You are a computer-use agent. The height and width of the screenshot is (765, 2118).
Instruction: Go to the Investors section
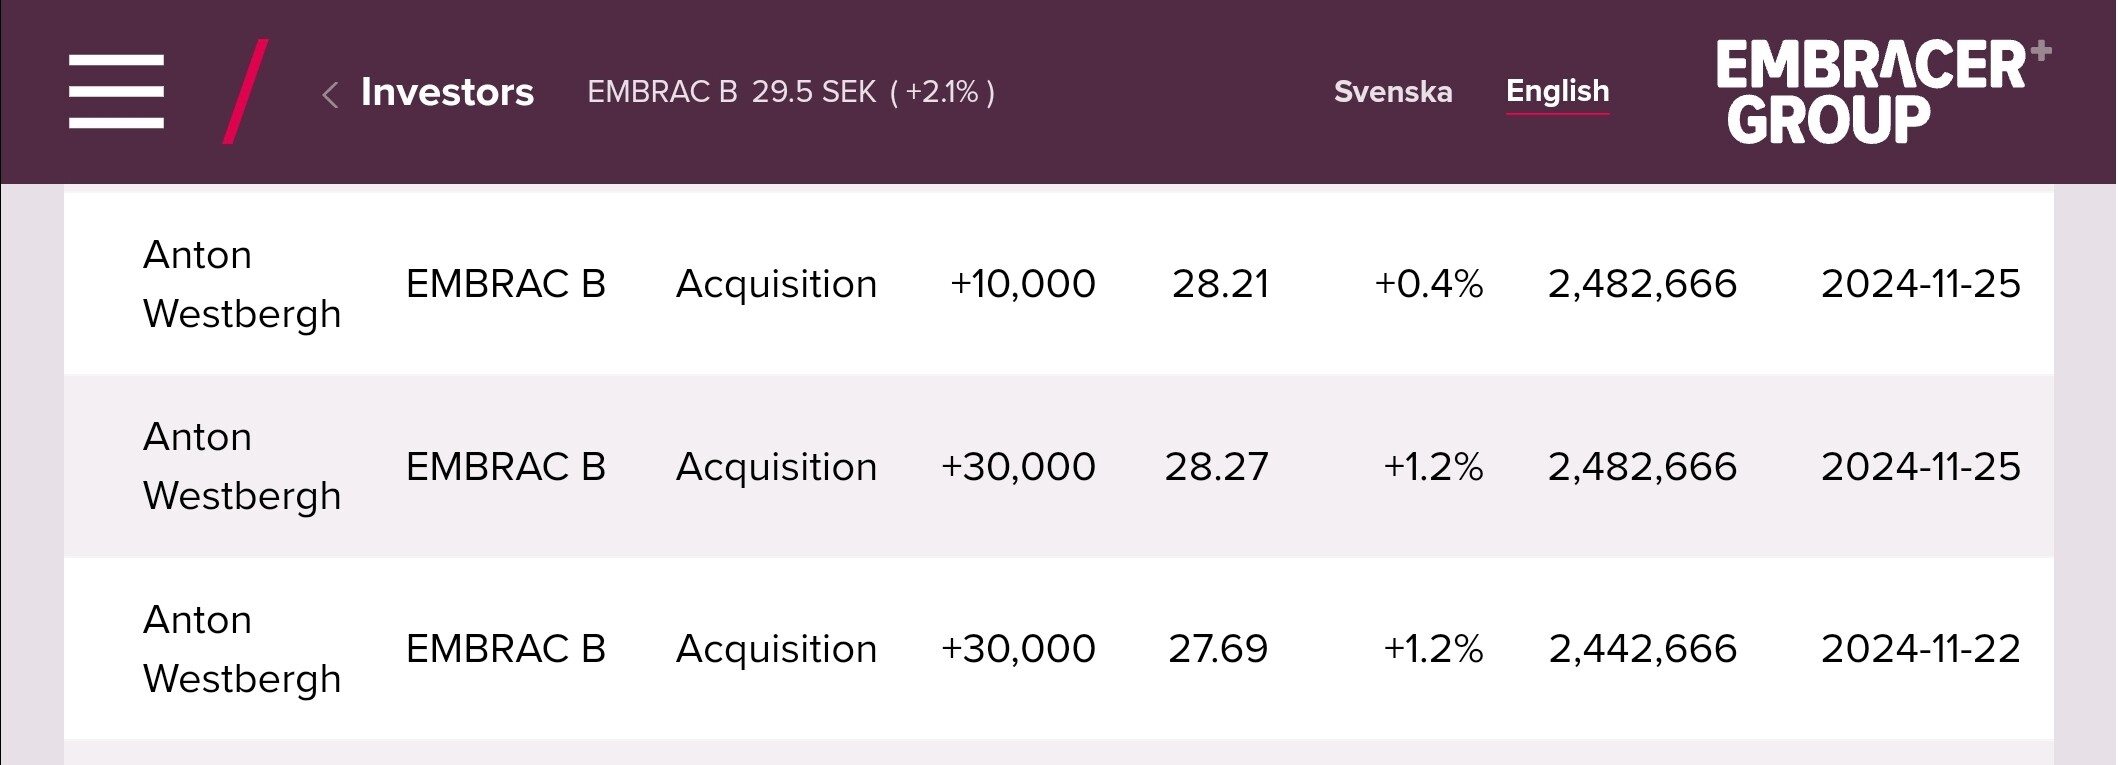pyautogui.click(x=447, y=92)
